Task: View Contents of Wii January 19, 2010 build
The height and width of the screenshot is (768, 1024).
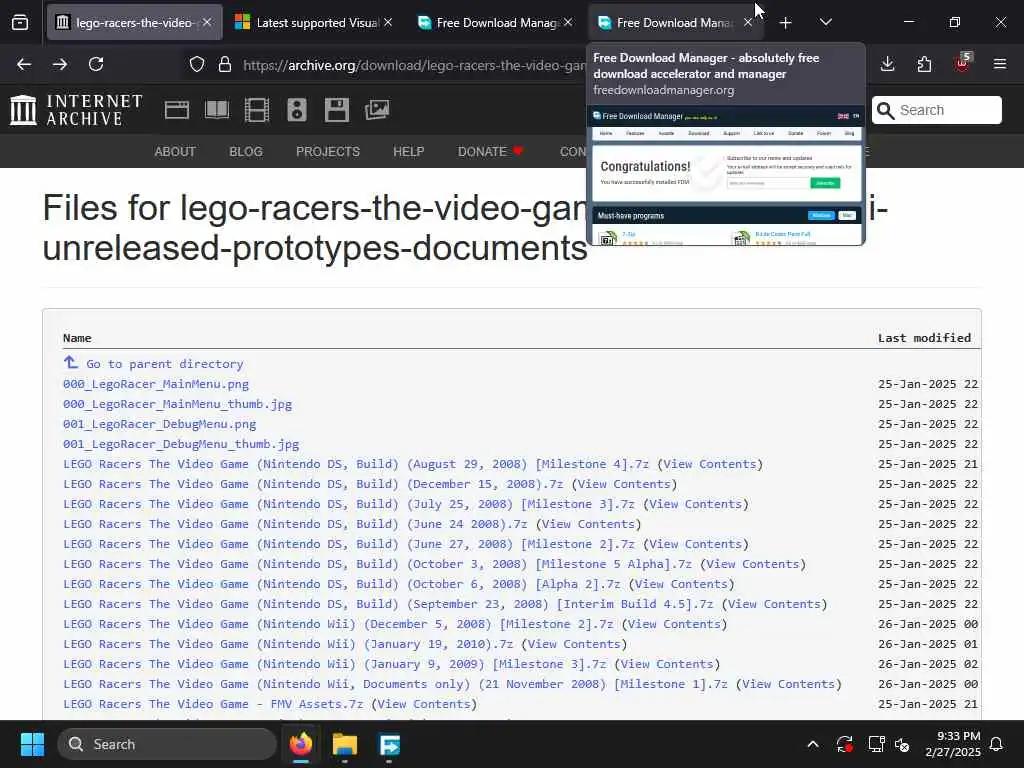Action: (574, 644)
